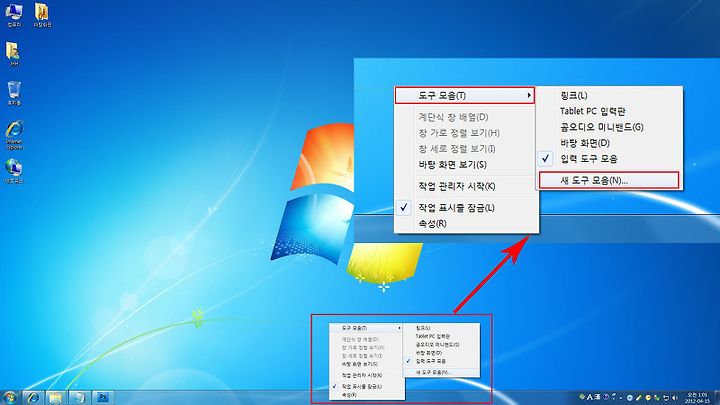Image resolution: width=720 pixels, height=405 pixels.
Task: Open the Start menu orb
Action: click(9, 397)
